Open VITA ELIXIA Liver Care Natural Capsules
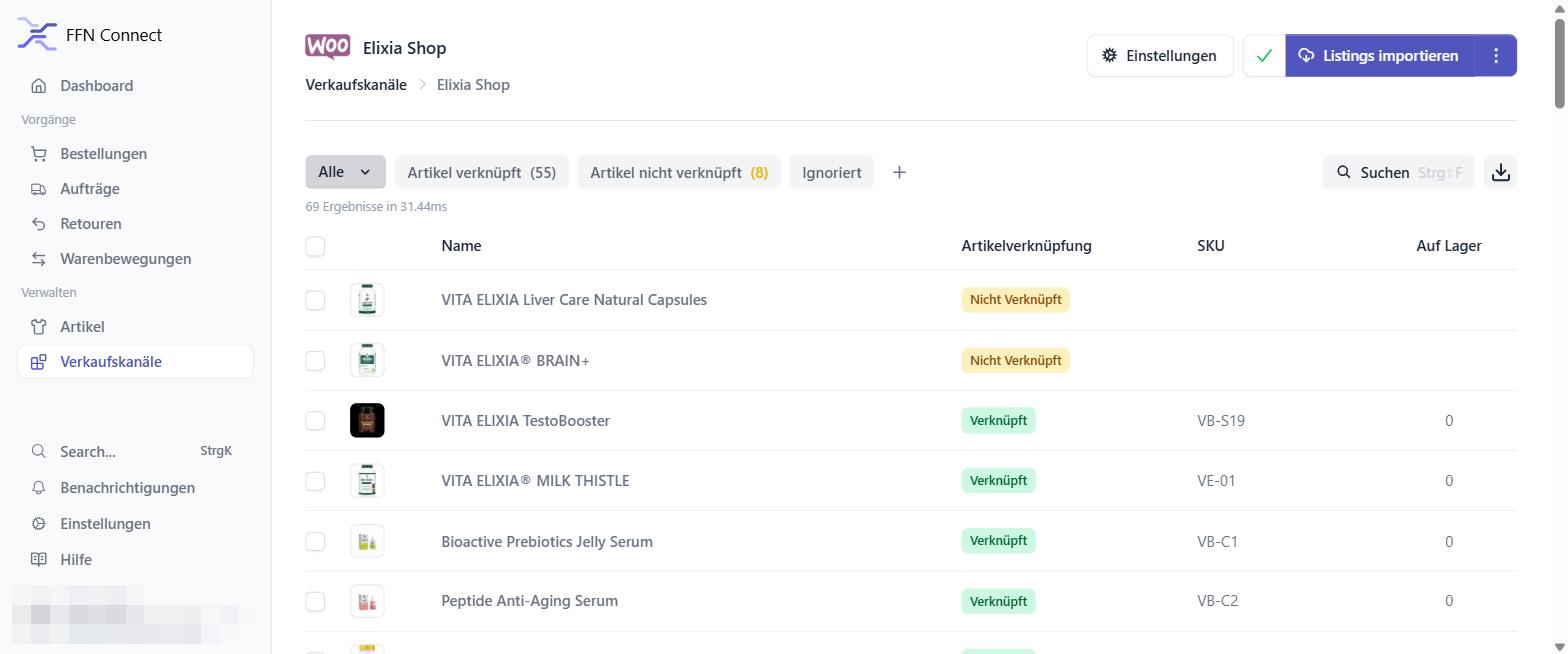Image resolution: width=1568 pixels, height=654 pixels. pyautogui.click(x=574, y=300)
